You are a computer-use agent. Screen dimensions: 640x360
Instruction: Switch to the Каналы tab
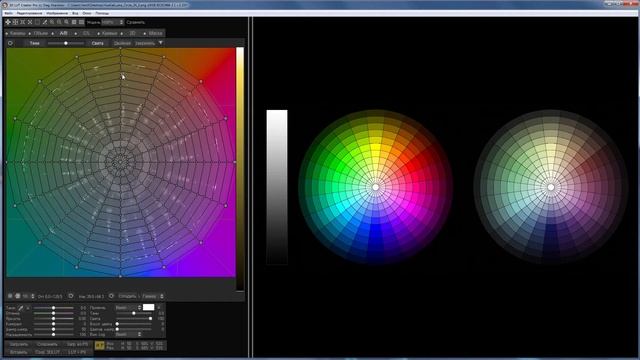(18, 33)
